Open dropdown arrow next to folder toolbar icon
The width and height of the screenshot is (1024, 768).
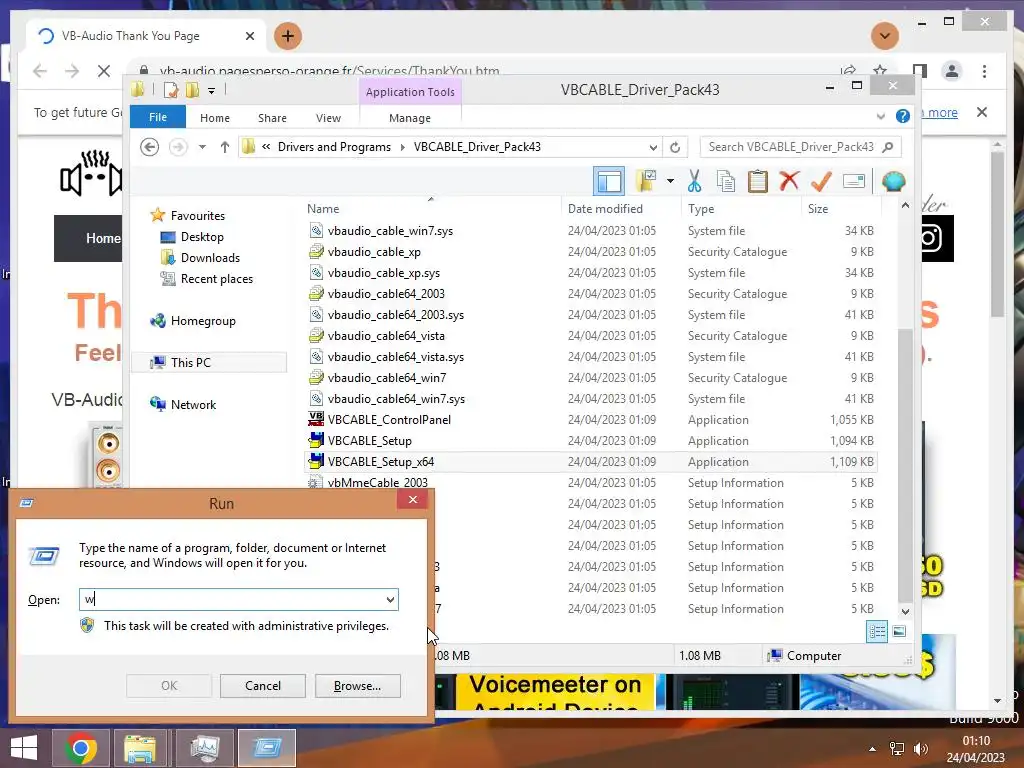(670, 181)
